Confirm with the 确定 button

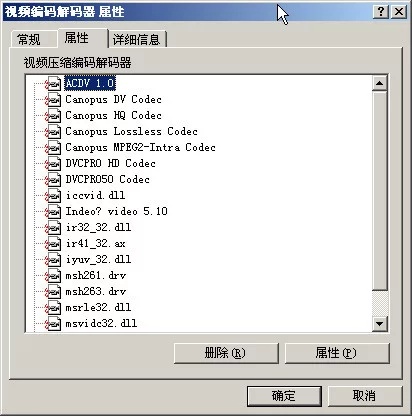(x=284, y=396)
